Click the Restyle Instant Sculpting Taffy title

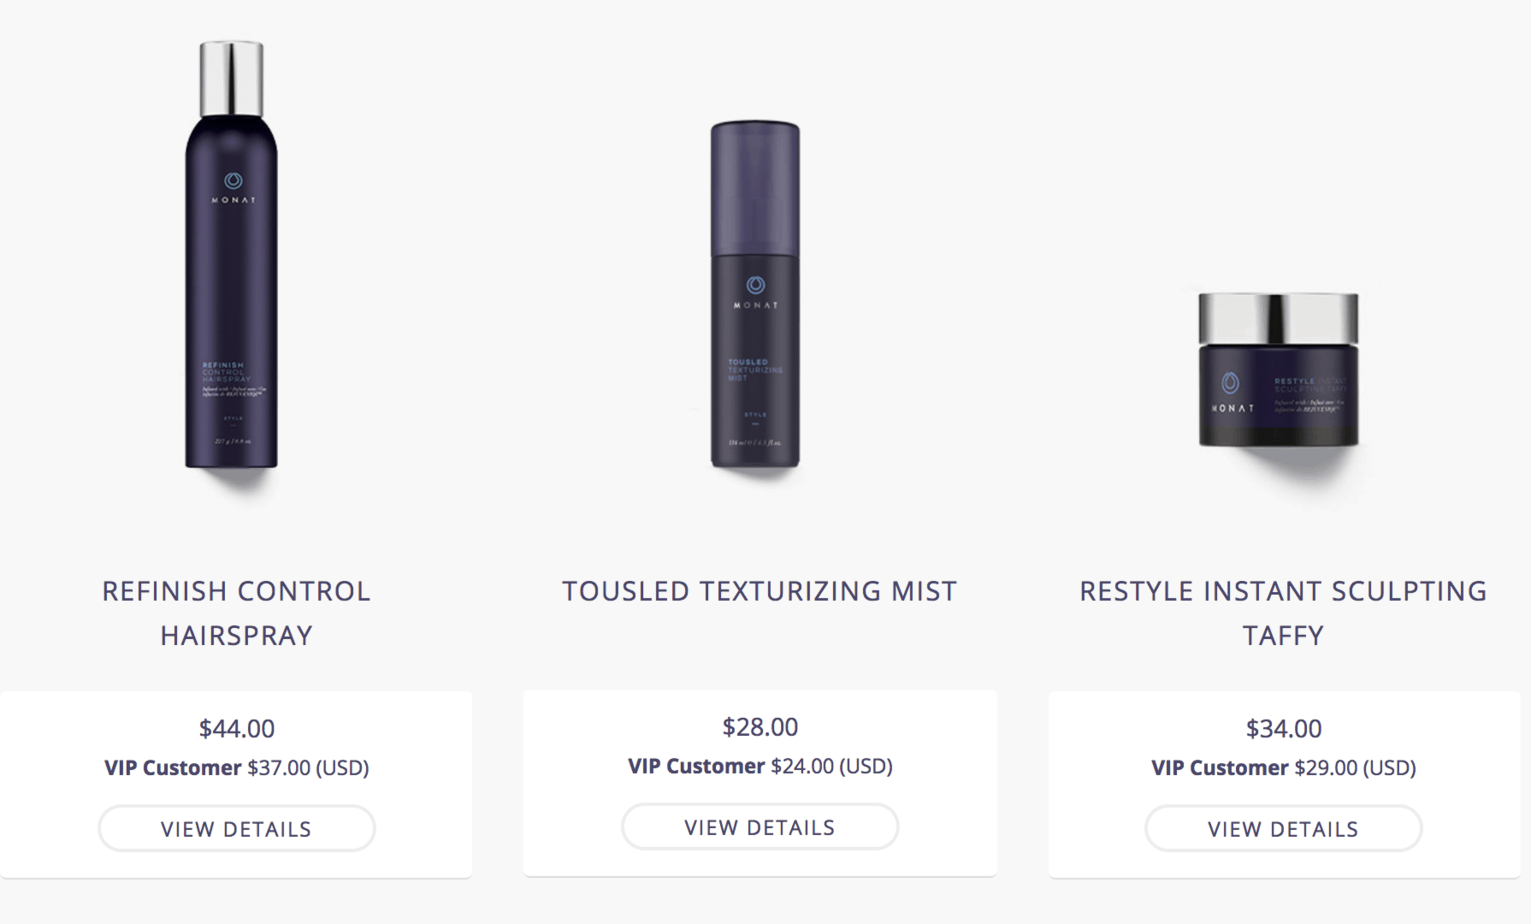pos(1283,612)
